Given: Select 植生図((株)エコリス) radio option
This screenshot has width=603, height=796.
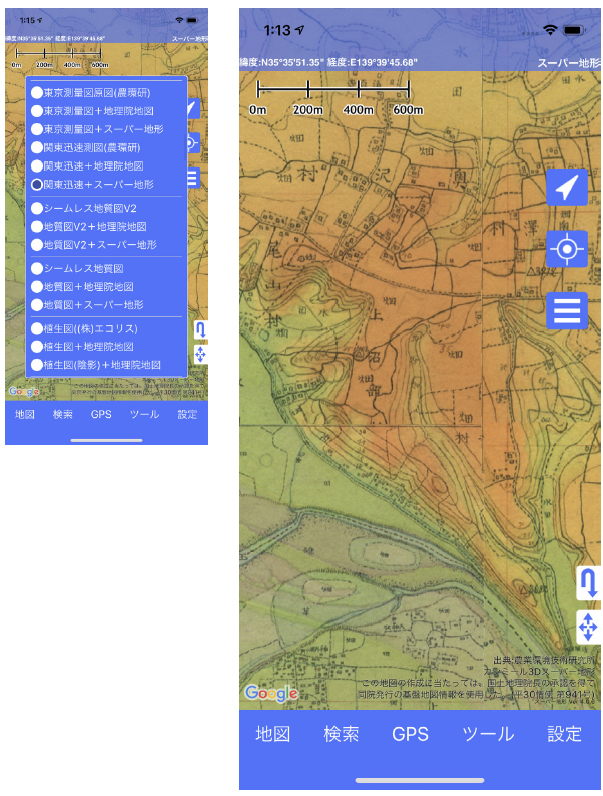Looking at the screenshot, I should (x=37, y=329).
